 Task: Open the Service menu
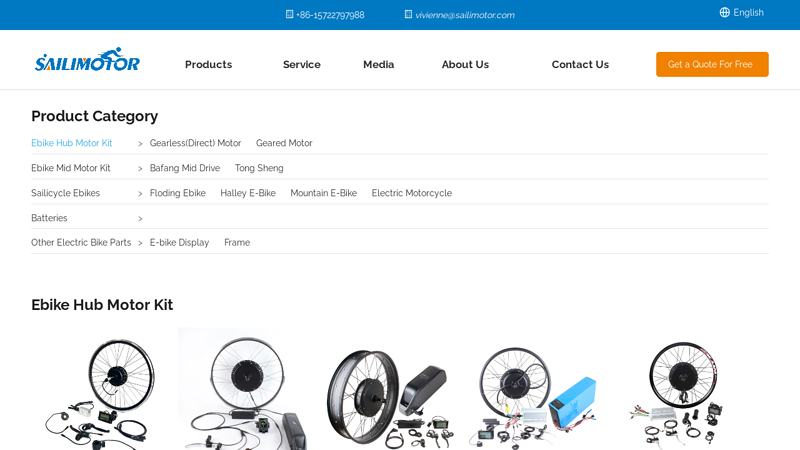point(302,64)
